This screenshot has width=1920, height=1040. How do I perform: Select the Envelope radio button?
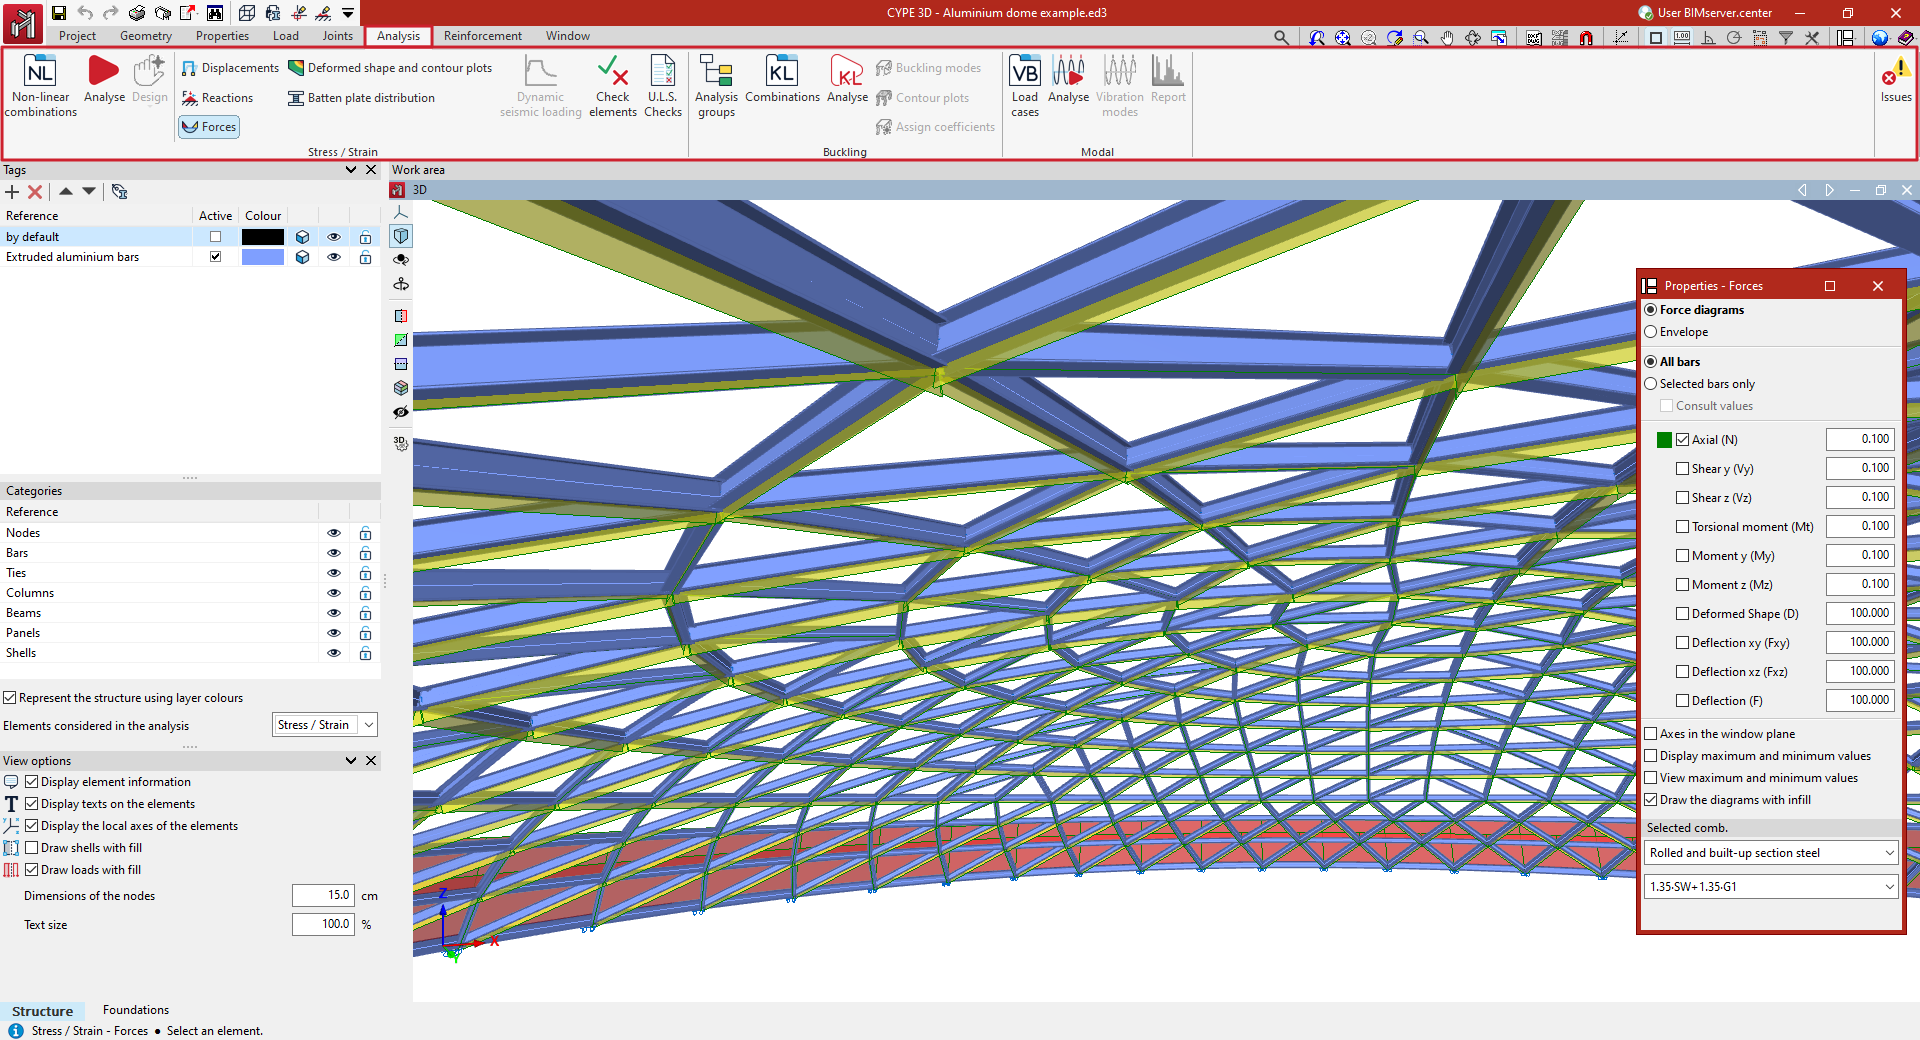[x=1651, y=332]
